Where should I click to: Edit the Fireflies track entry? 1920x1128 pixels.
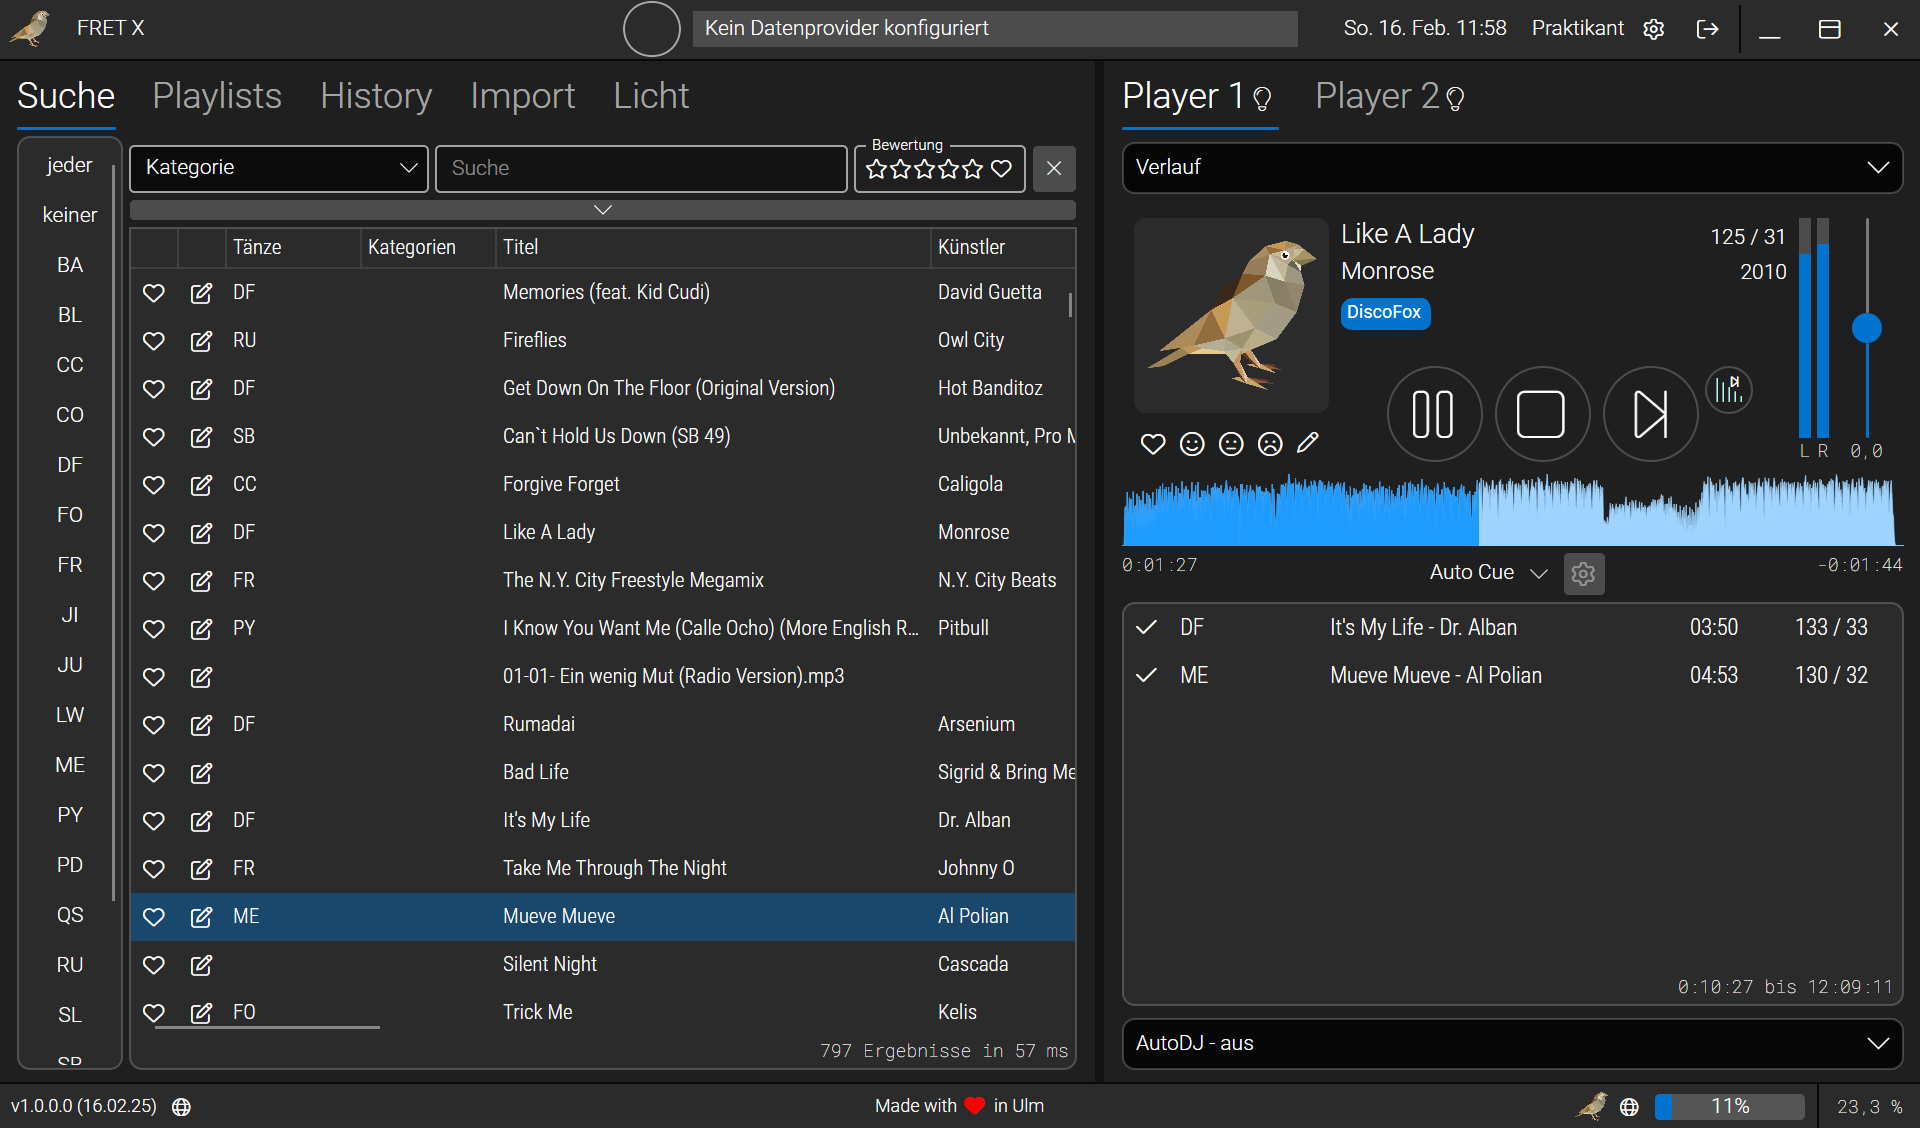click(x=201, y=341)
